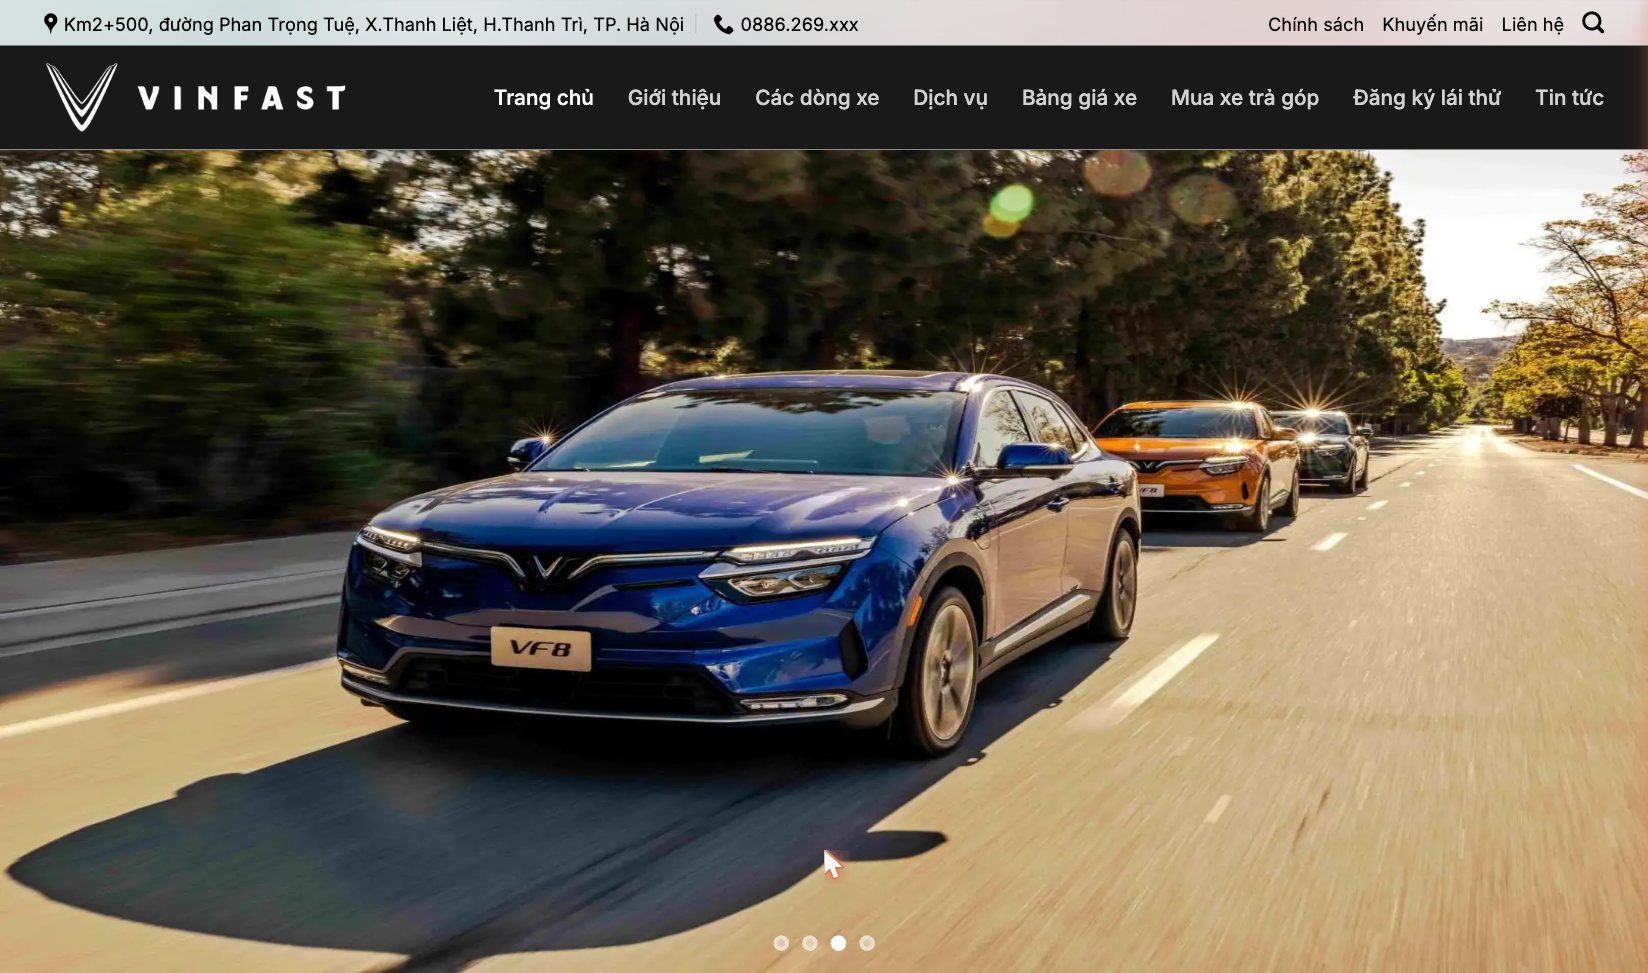Open Liên hệ contact link
Image resolution: width=1648 pixels, height=973 pixels.
pyautogui.click(x=1532, y=24)
